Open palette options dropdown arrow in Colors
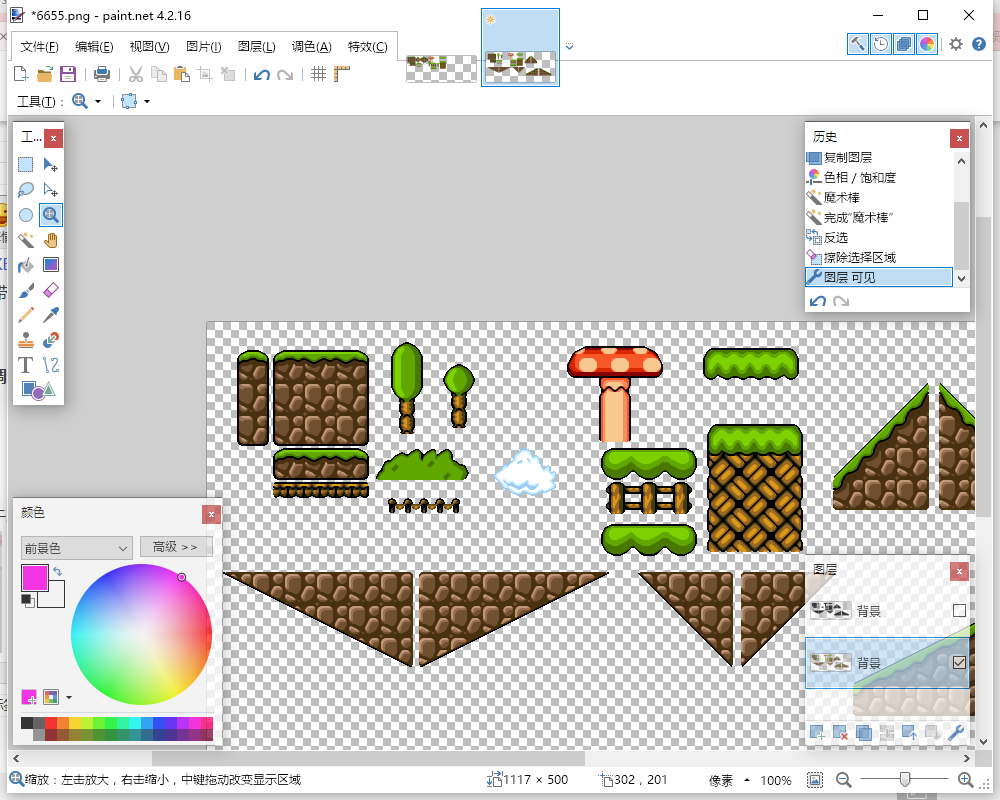The height and width of the screenshot is (800, 1000). (x=69, y=698)
